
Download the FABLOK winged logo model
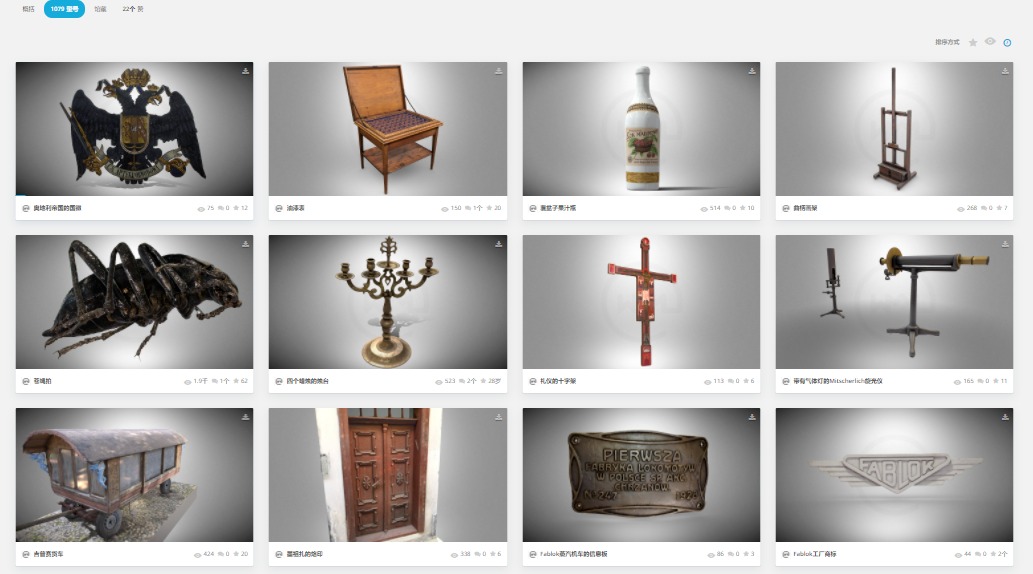pyautogui.click(x=1005, y=417)
